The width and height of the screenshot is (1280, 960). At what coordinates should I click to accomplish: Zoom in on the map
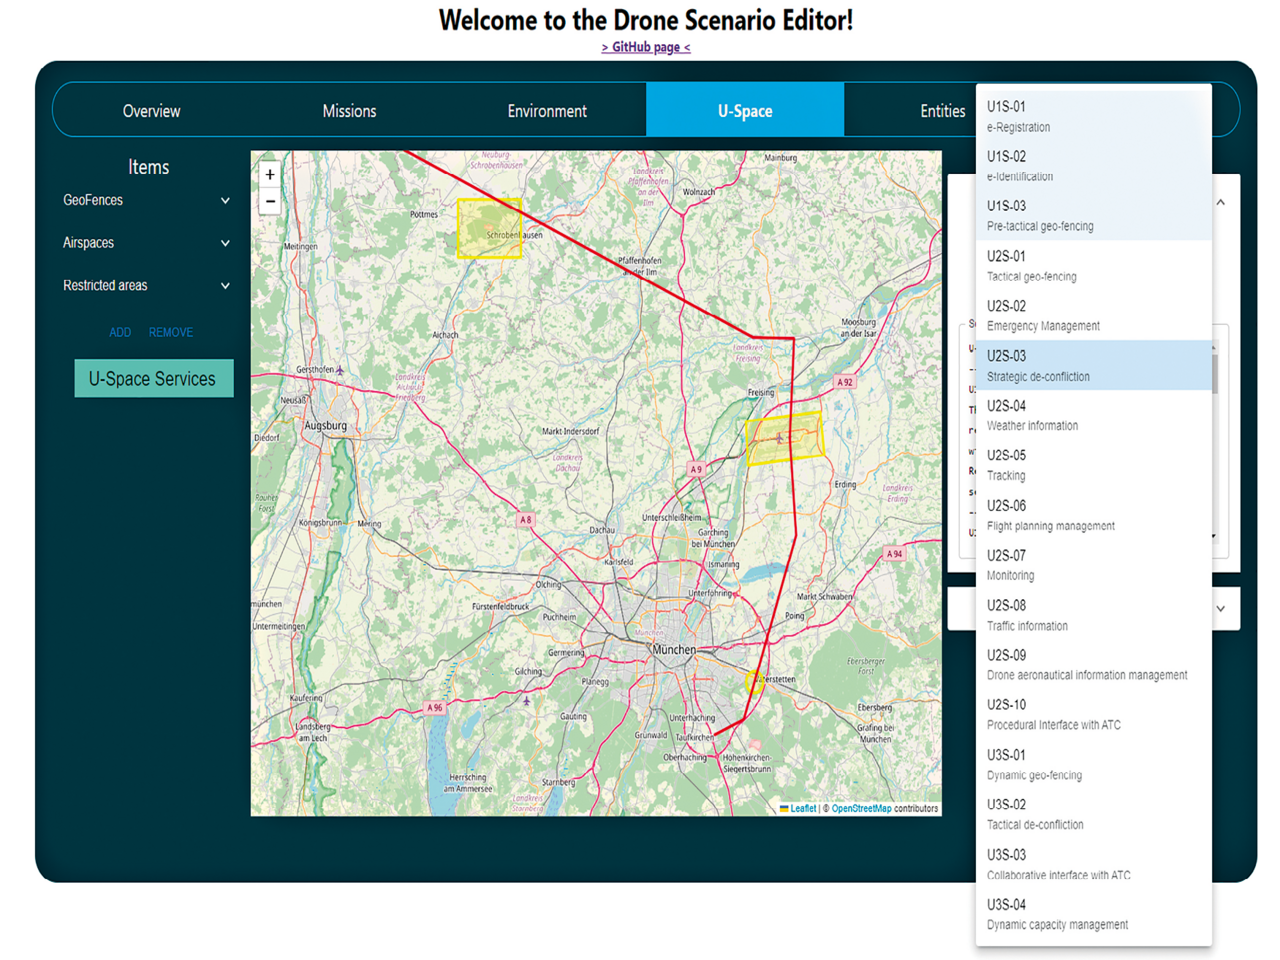(x=270, y=175)
